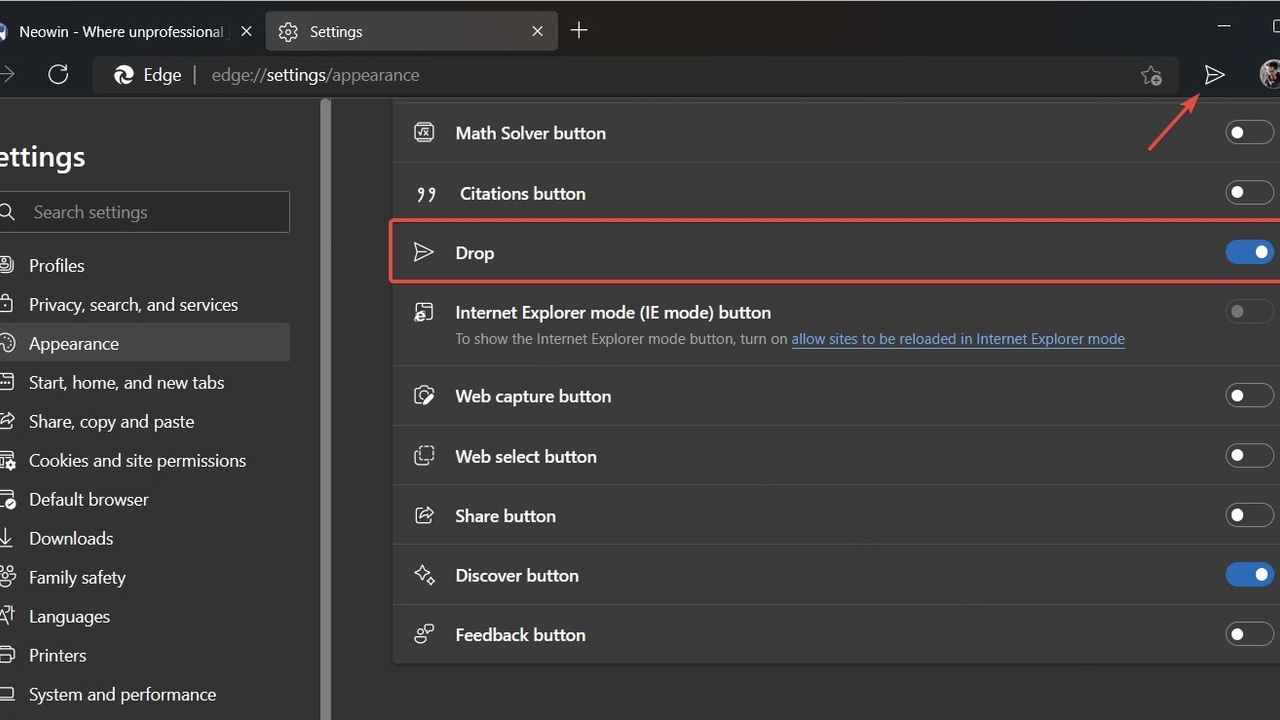Click the Math Solver button row icon
Screen dimensions: 1280x720
pos(424,133)
